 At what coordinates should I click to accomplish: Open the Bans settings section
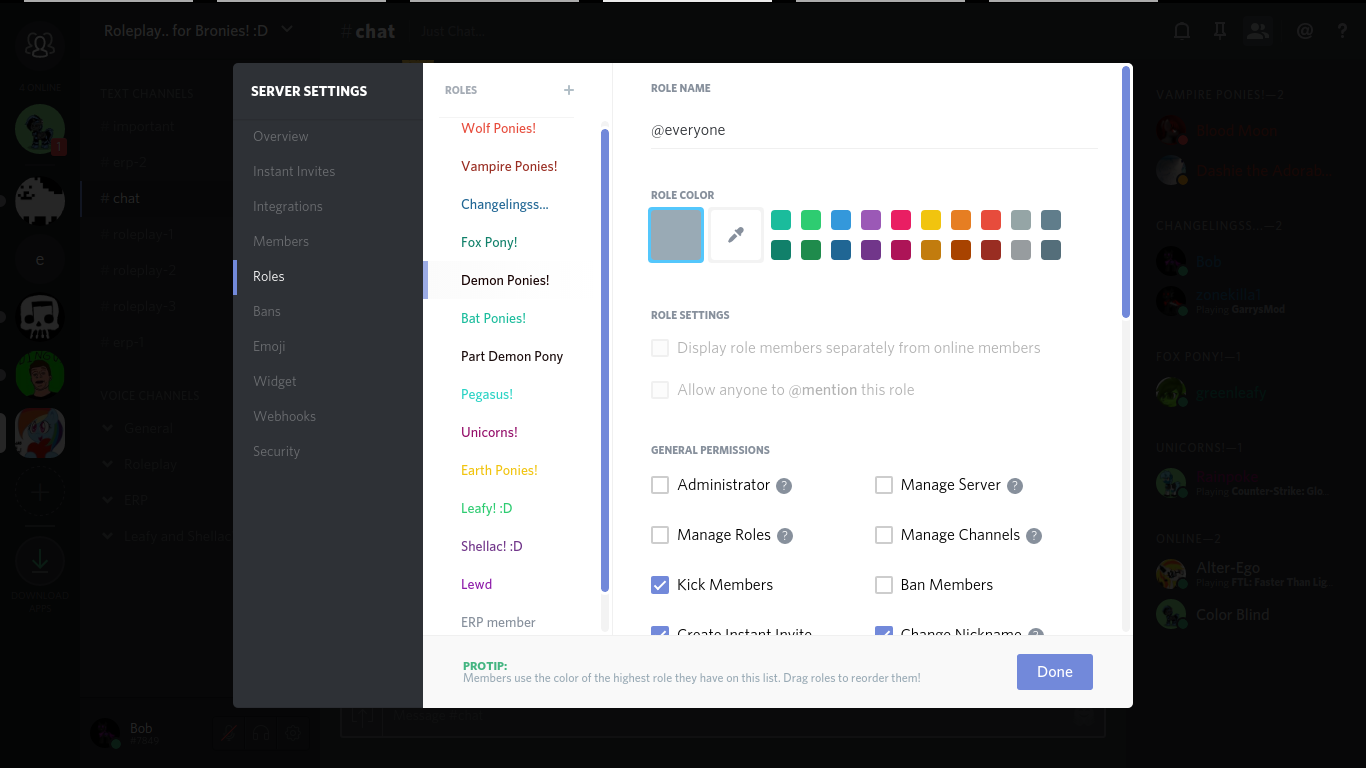click(328, 311)
